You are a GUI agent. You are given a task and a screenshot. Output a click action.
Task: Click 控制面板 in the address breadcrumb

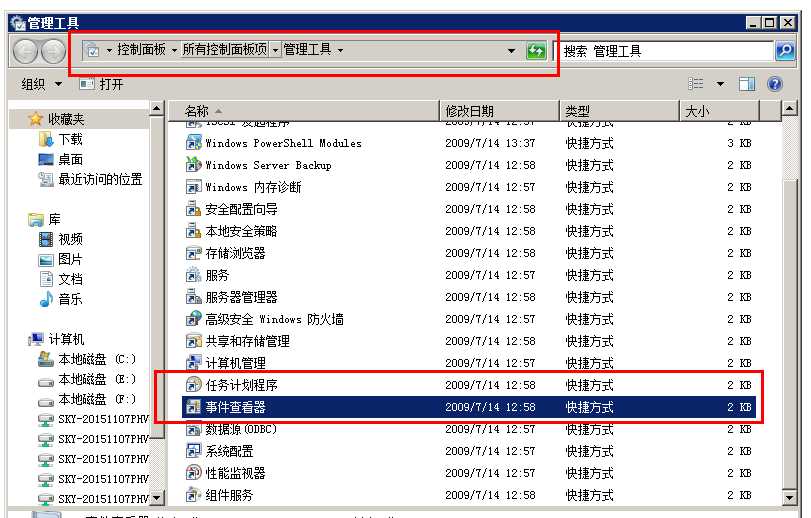click(x=141, y=50)
